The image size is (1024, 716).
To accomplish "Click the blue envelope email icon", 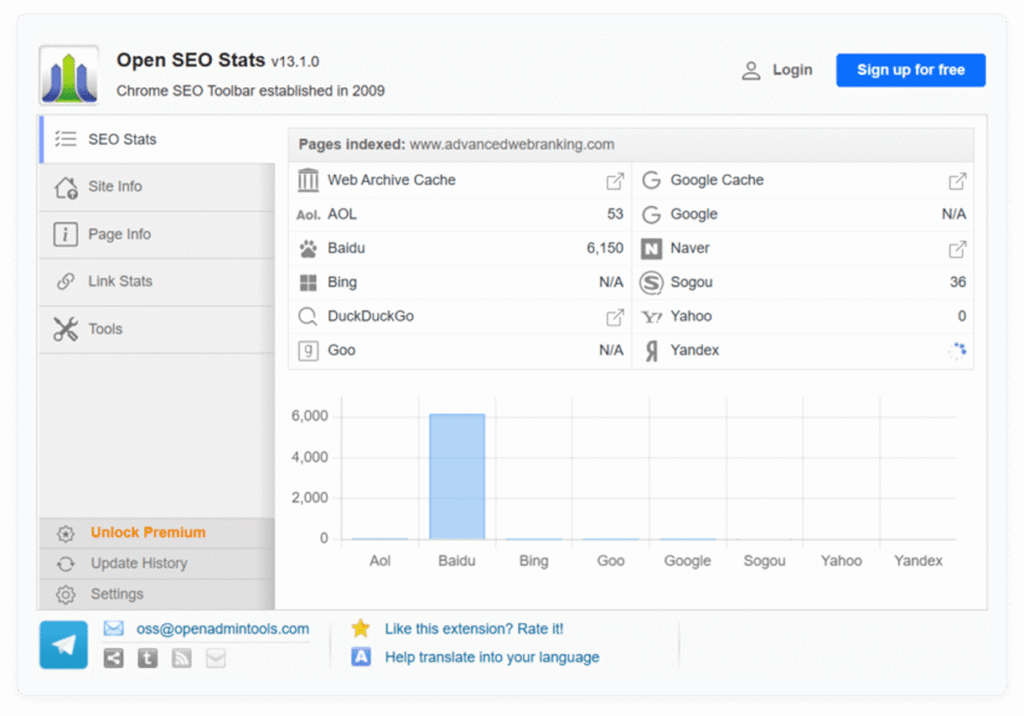I will point(114,628).
